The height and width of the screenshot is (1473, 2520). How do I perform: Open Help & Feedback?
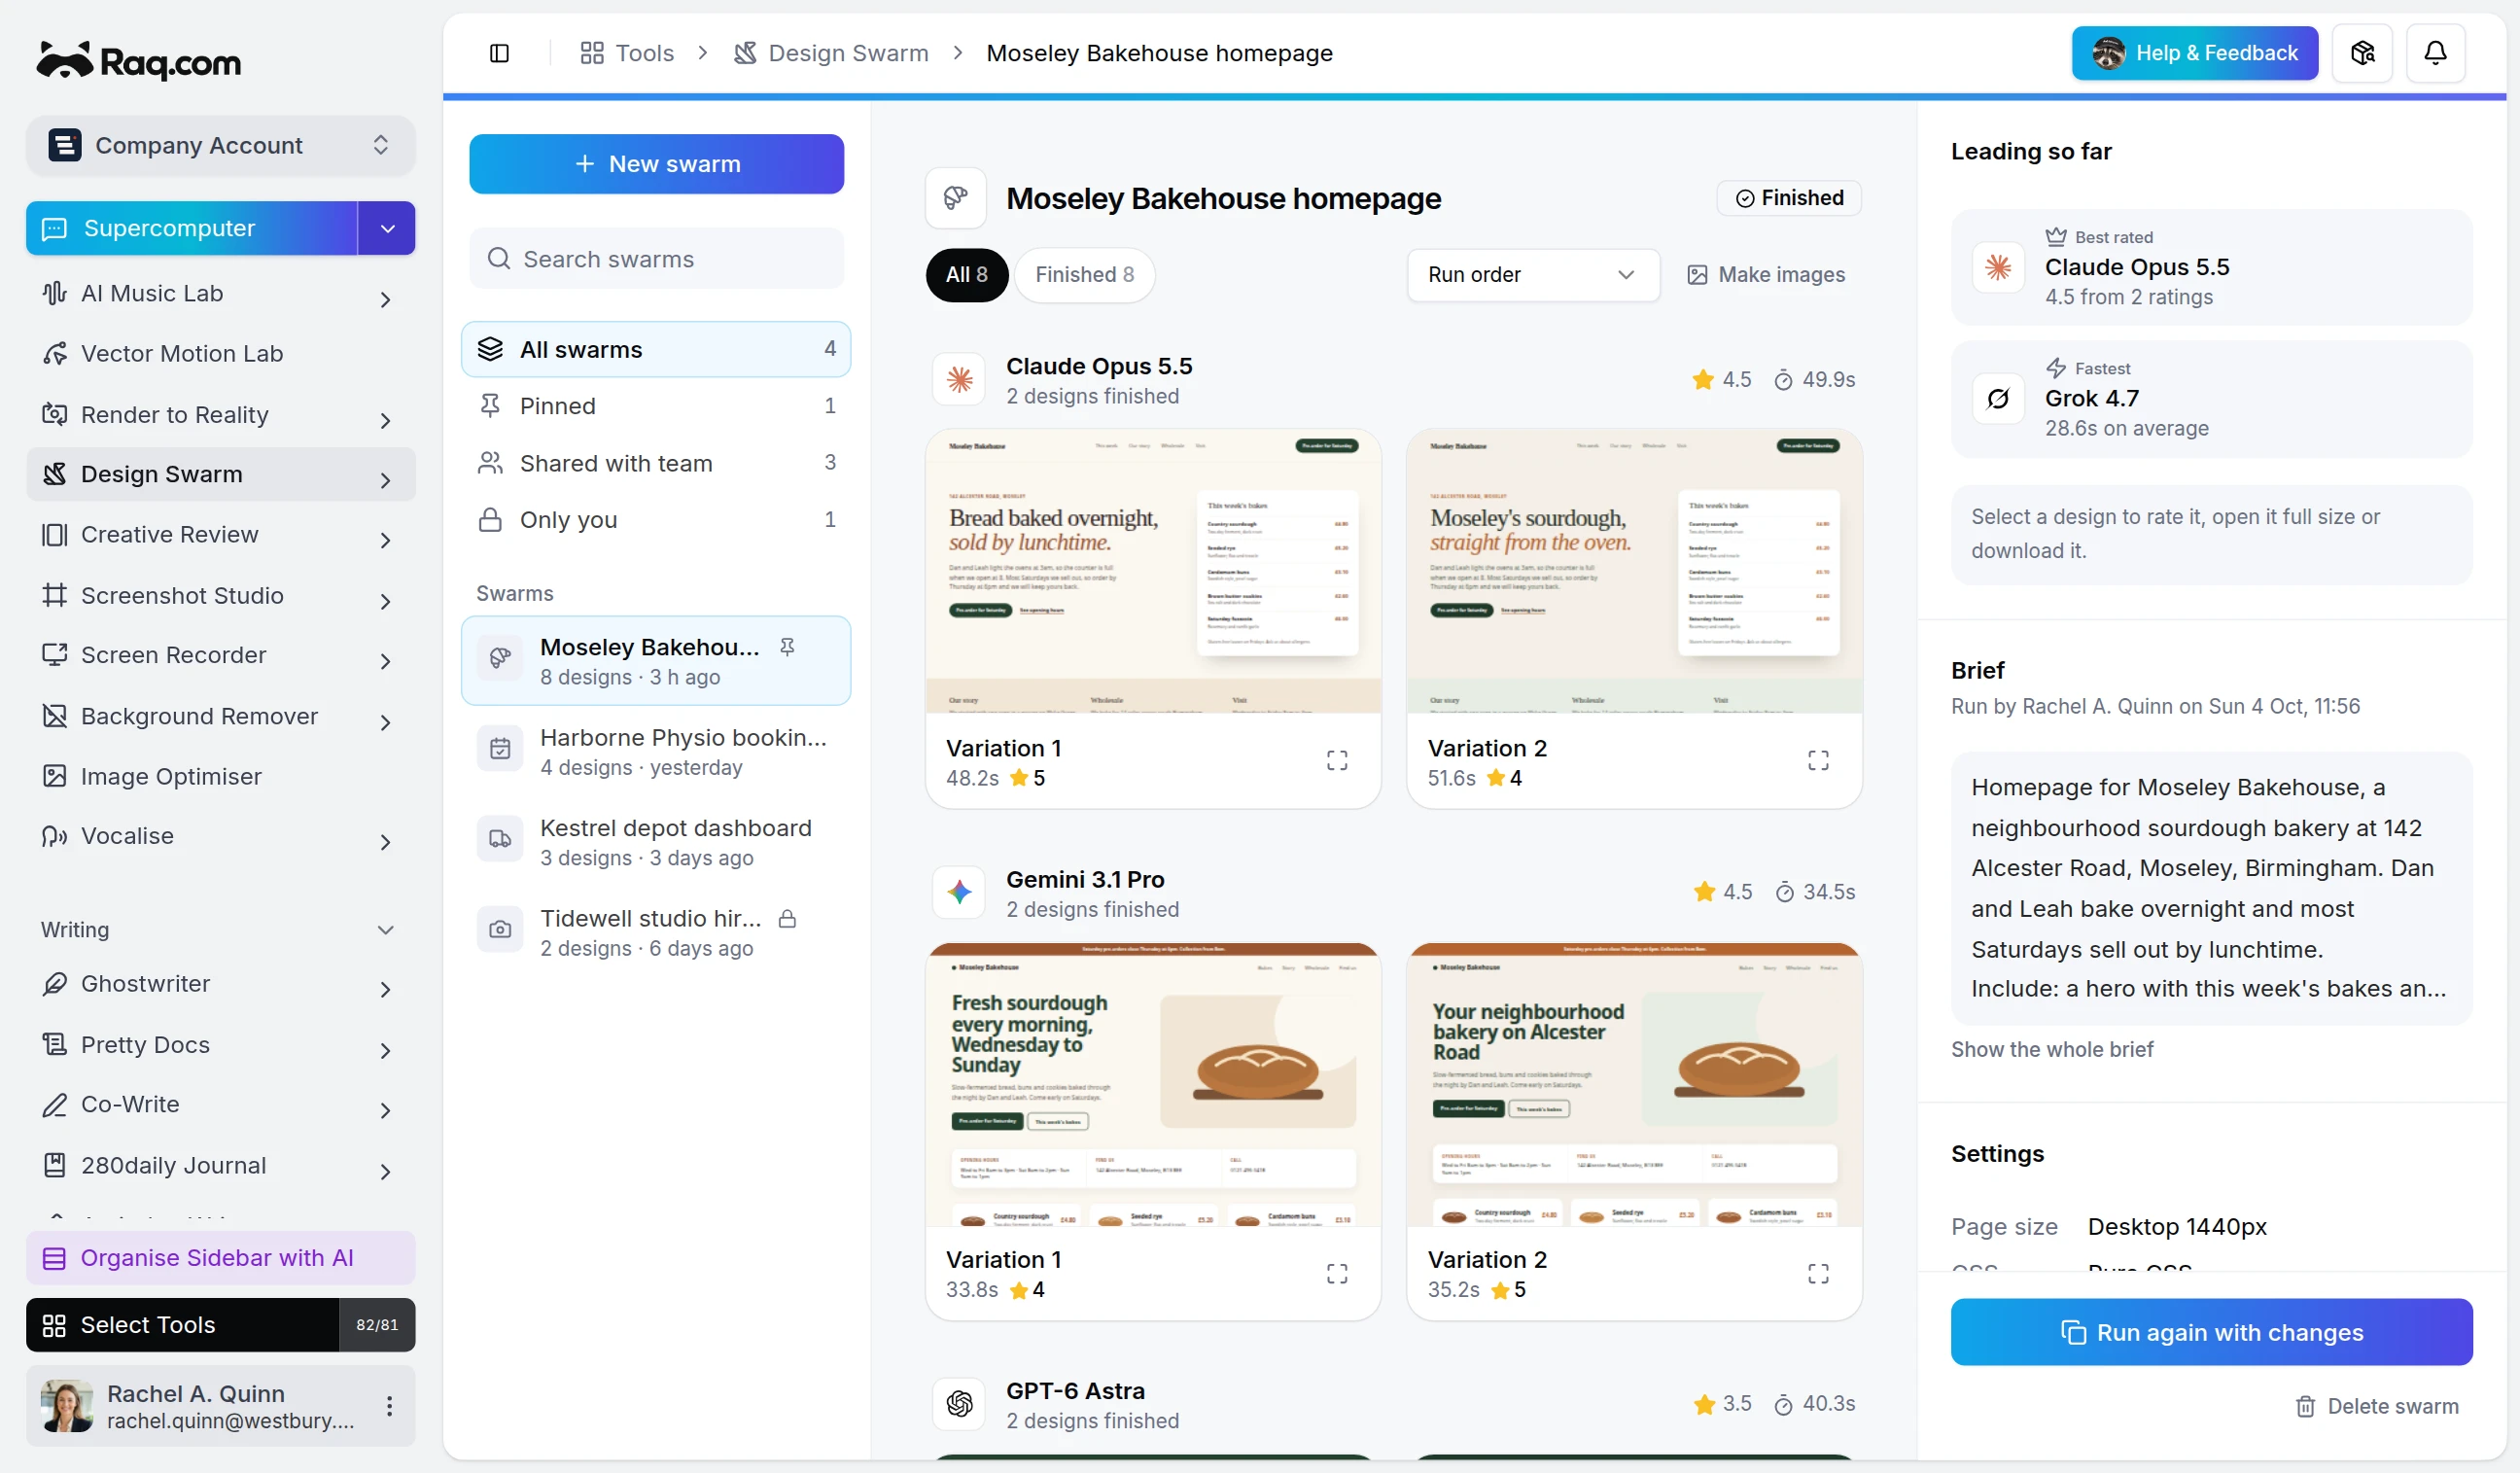click(2194, 53)
